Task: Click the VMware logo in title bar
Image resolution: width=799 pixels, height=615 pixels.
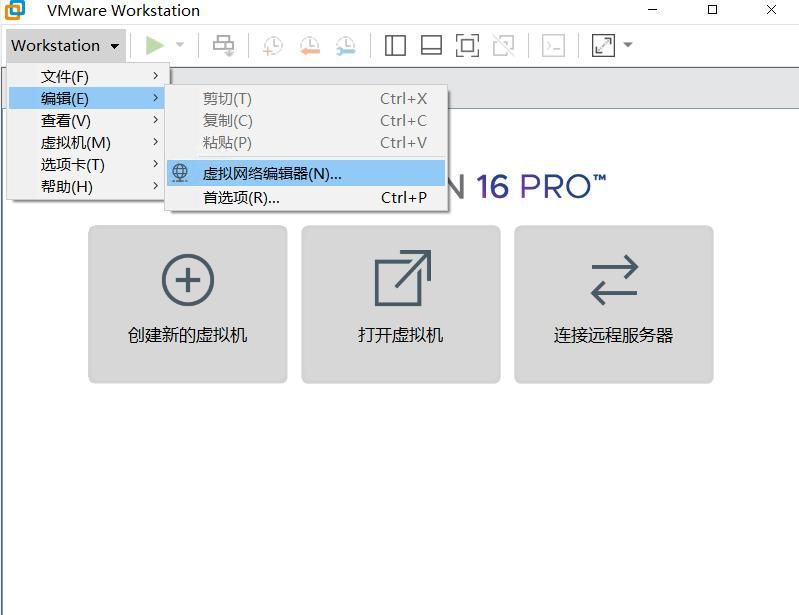Action: tap(15, 10)
